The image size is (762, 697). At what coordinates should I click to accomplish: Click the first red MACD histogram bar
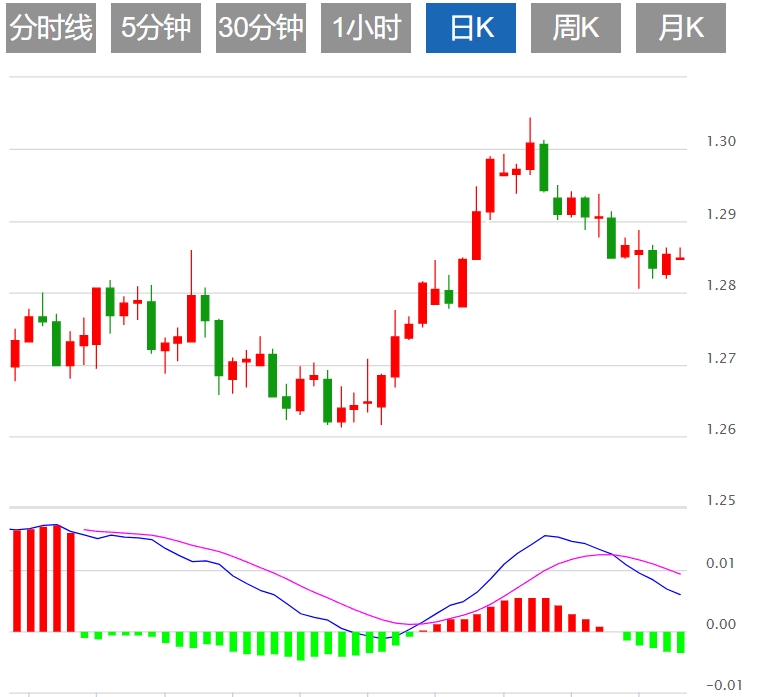(17, 581)
